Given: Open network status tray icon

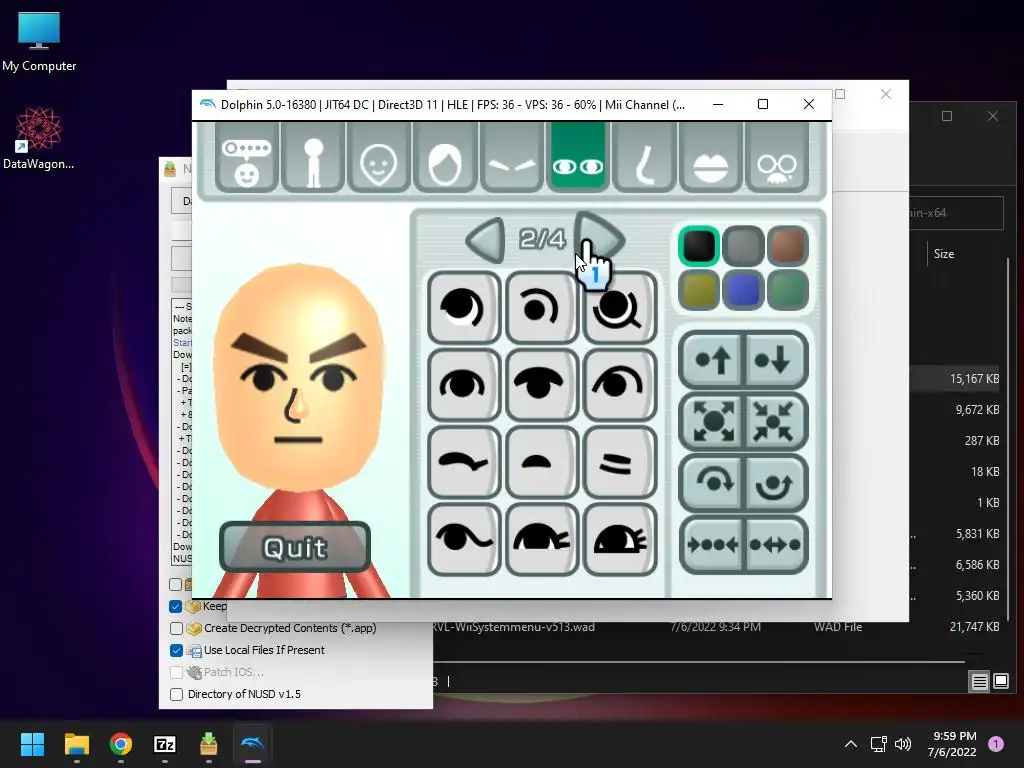Looking at the screenshot, I should 878,744.
